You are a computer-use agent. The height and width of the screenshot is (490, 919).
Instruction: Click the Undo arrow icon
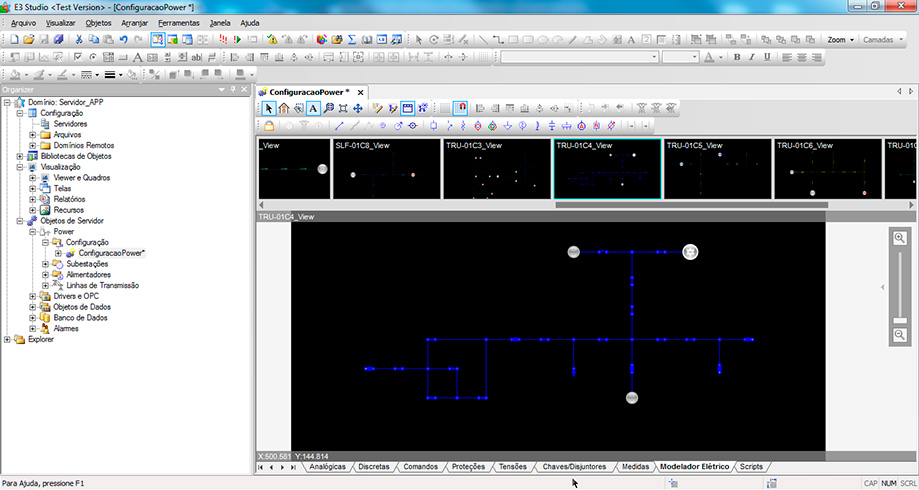[123, 39]
